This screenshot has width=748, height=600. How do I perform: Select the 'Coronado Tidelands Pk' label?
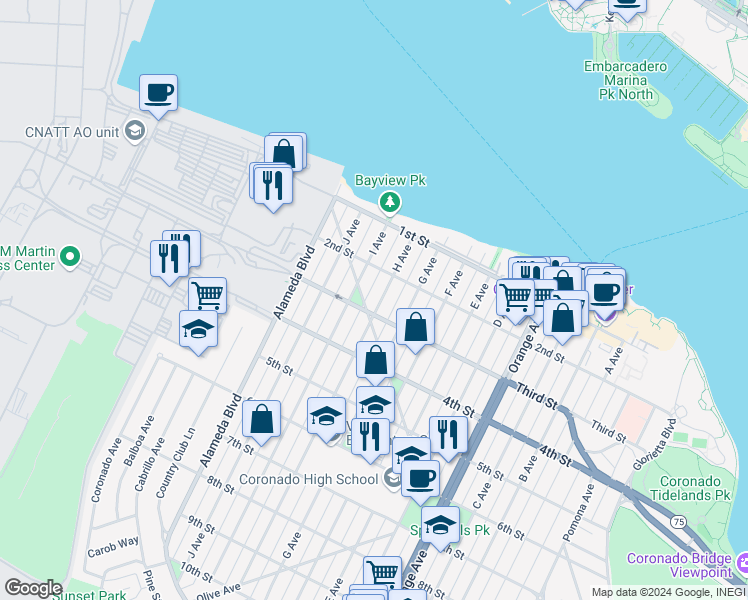[690, 488]
